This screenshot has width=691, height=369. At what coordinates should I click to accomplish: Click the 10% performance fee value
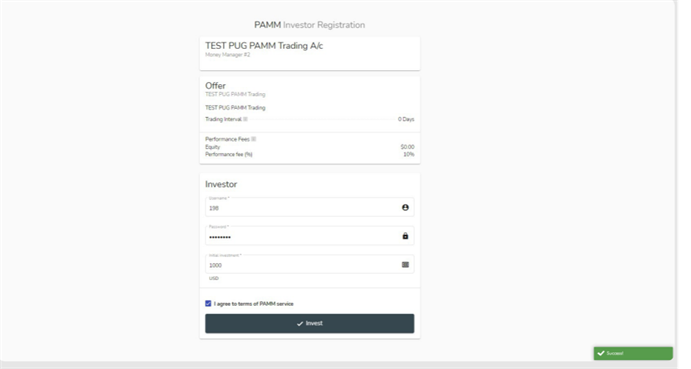[x=409, y=154]
